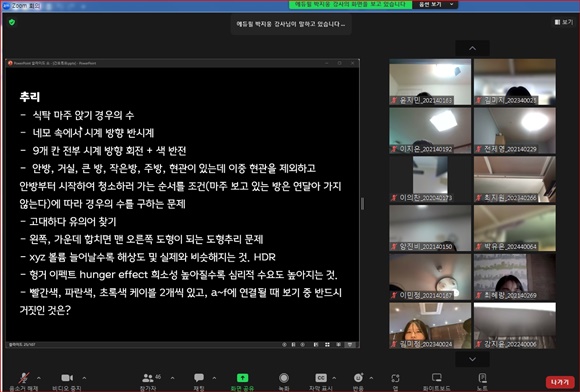Screen dimensions: 580x392
Task: Show next page of video thumbnails
Action: (x=472, y=359)
